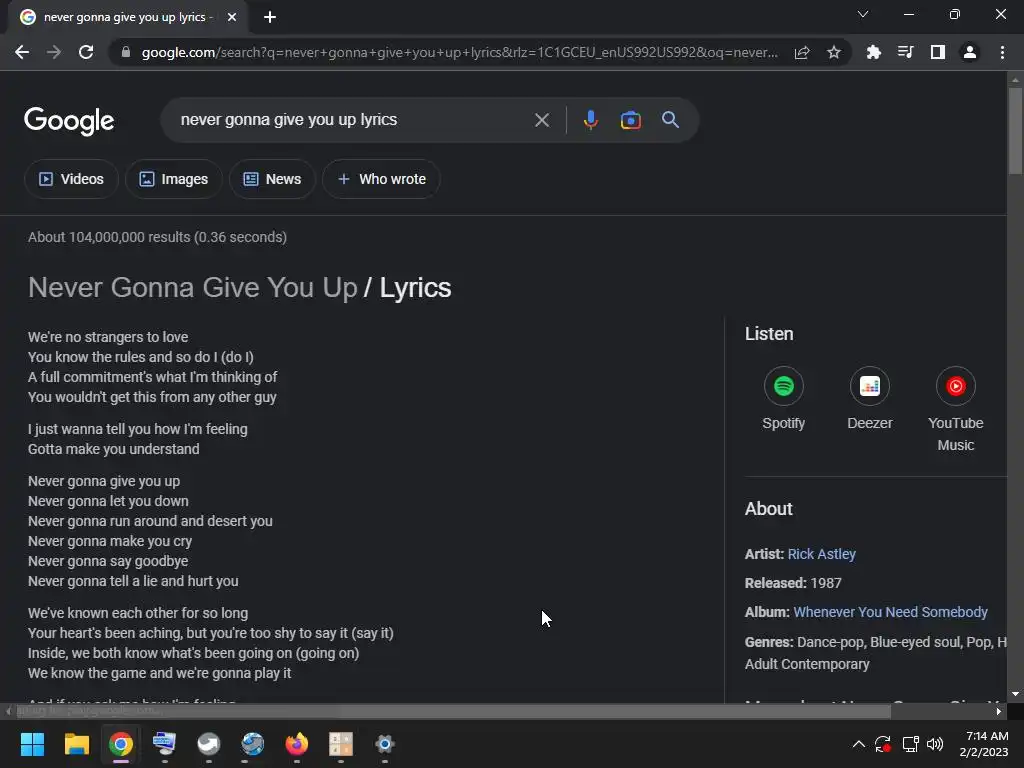View site information via the lock icon
Image resolution: width=1024 pixels, height=768 pixels.
126,52
